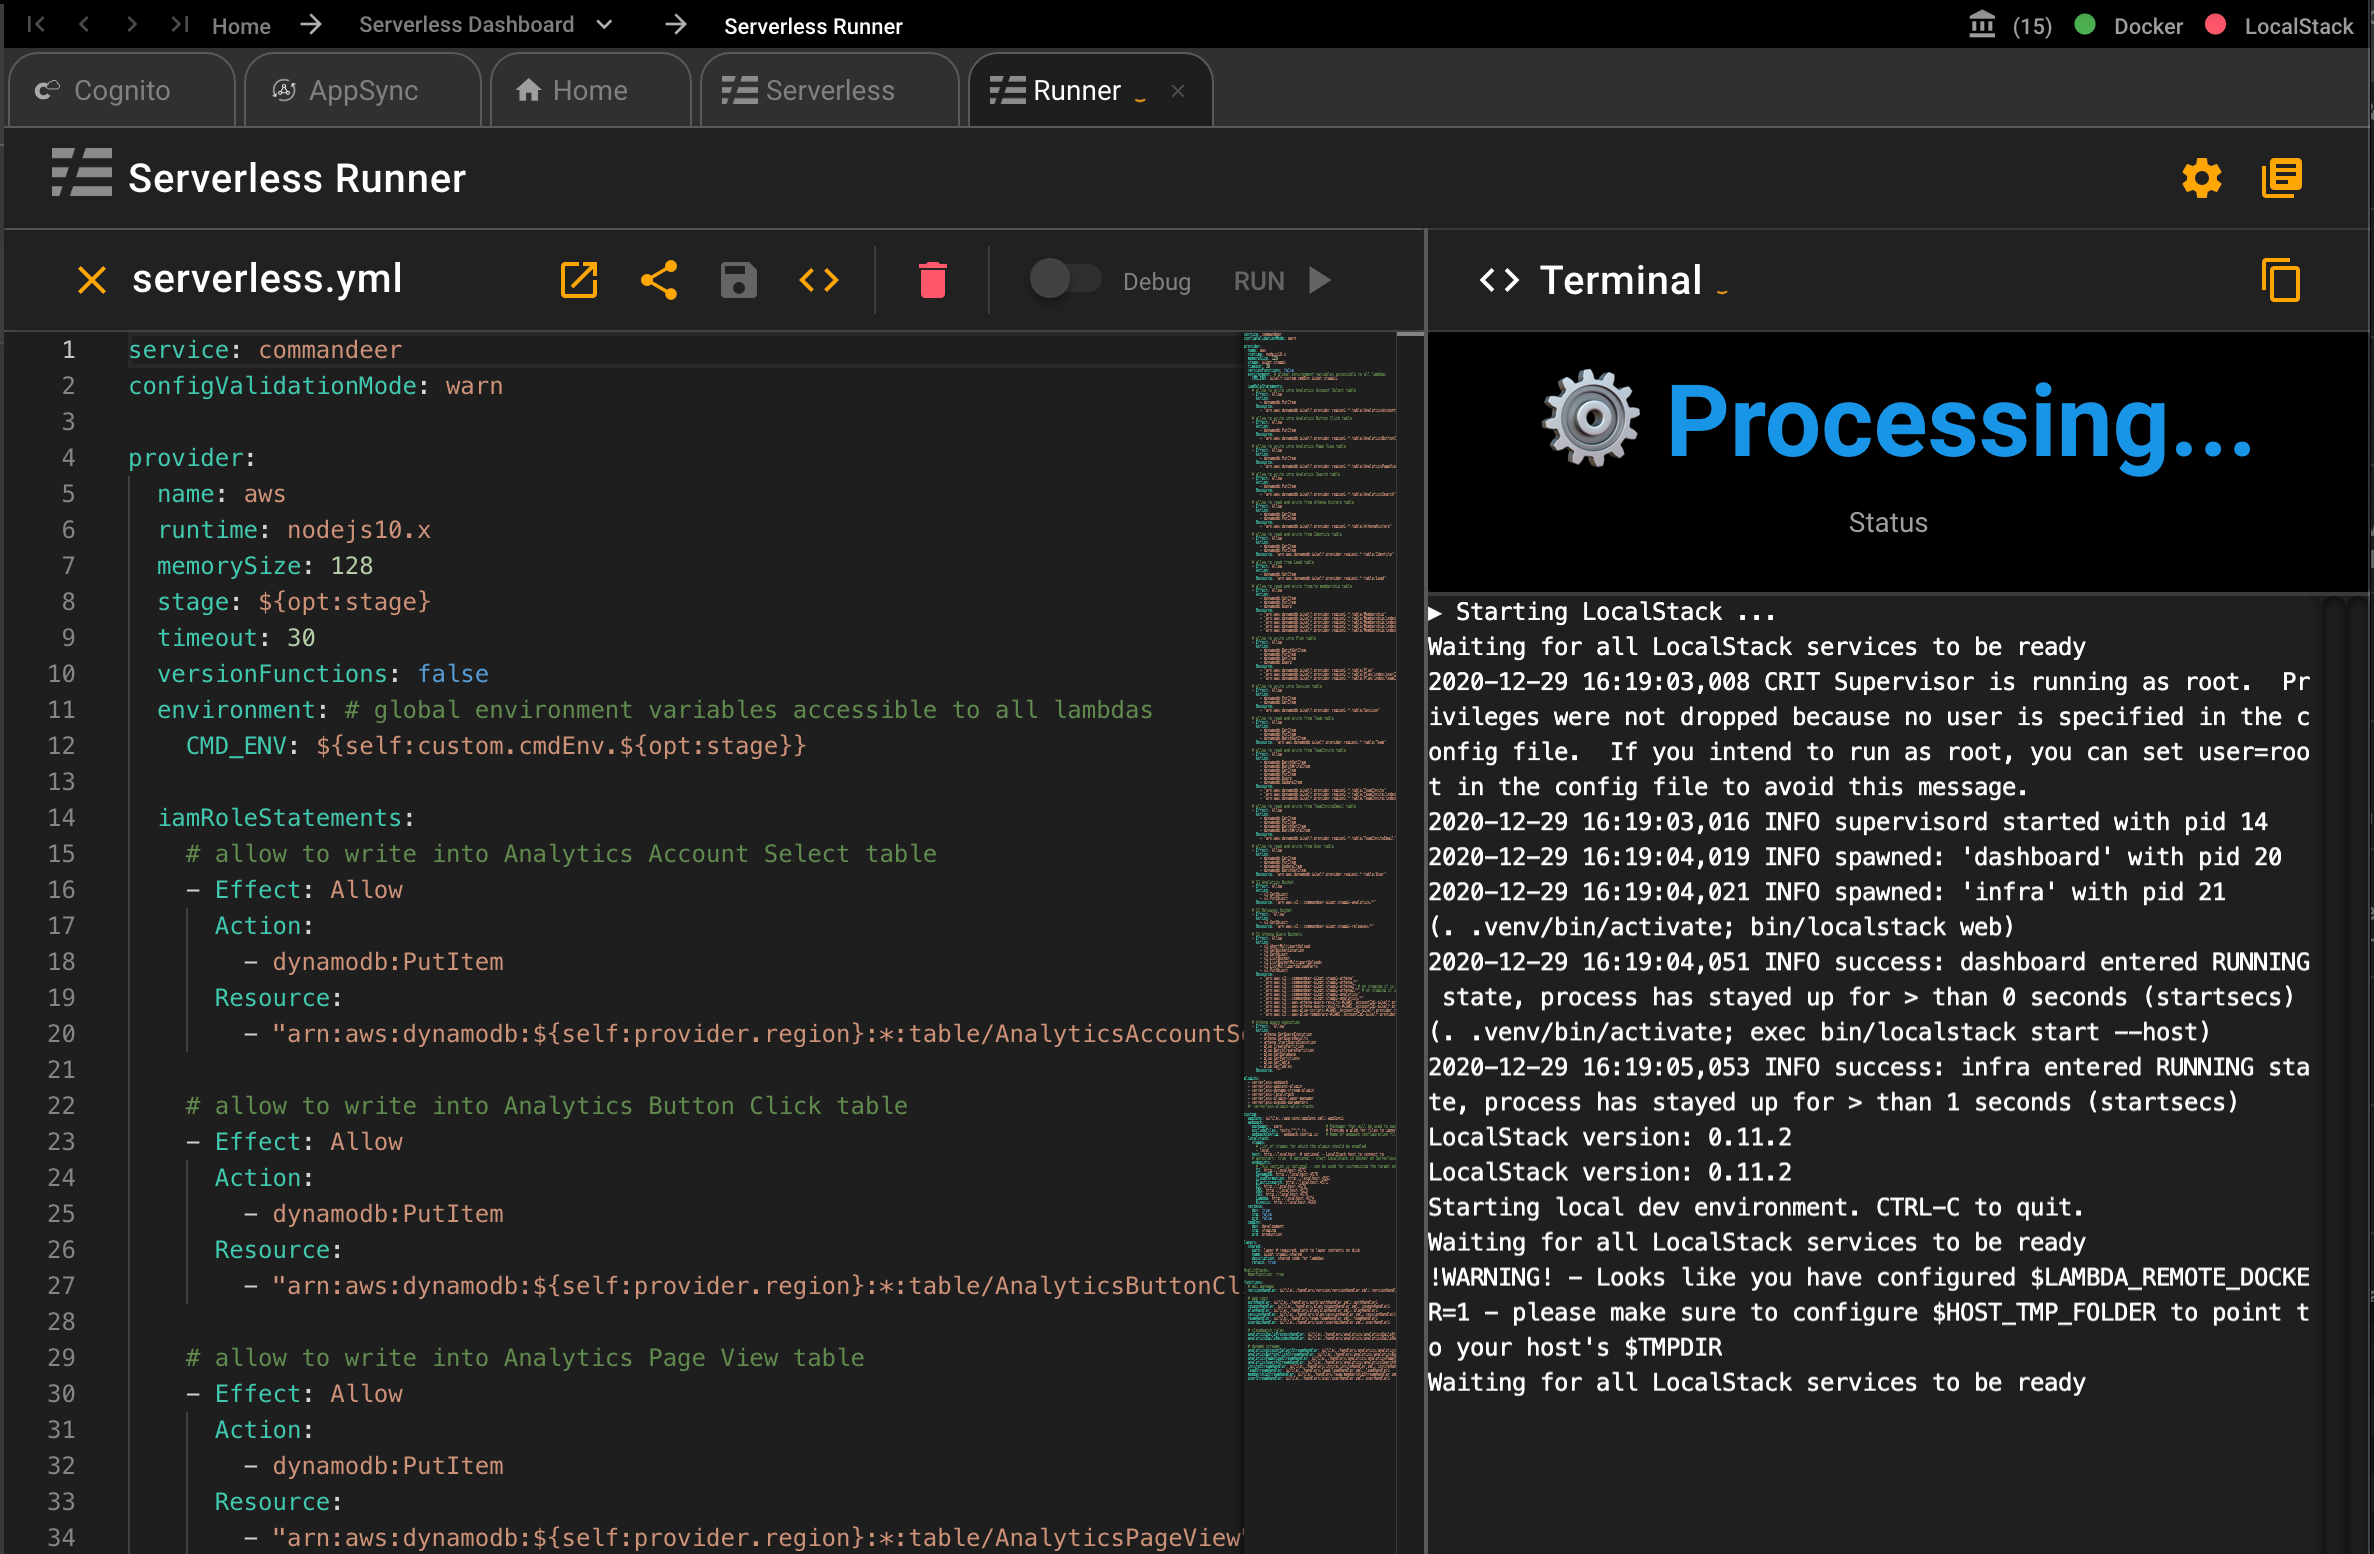
Task: Click the code brackets icon beside save
Action: point(818,281)
